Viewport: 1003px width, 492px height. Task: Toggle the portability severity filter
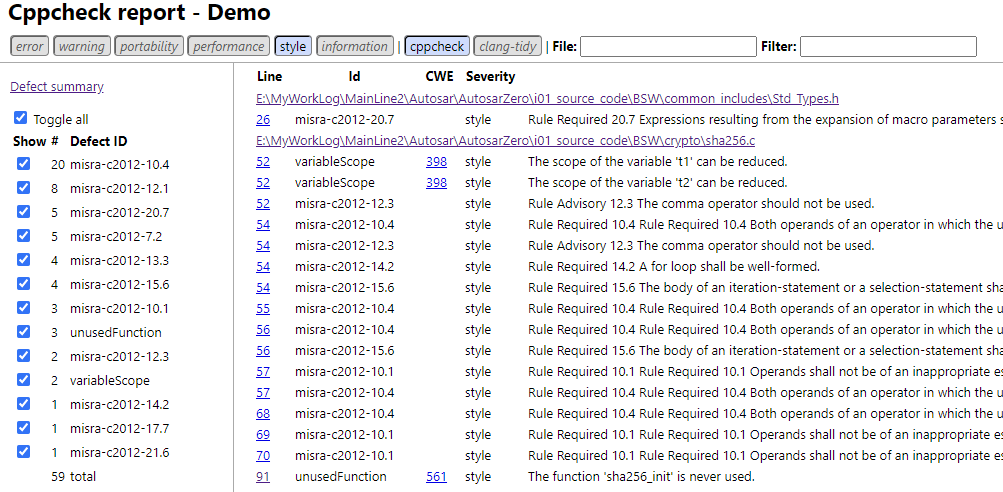pyautogui.click(x=149, y=46)
